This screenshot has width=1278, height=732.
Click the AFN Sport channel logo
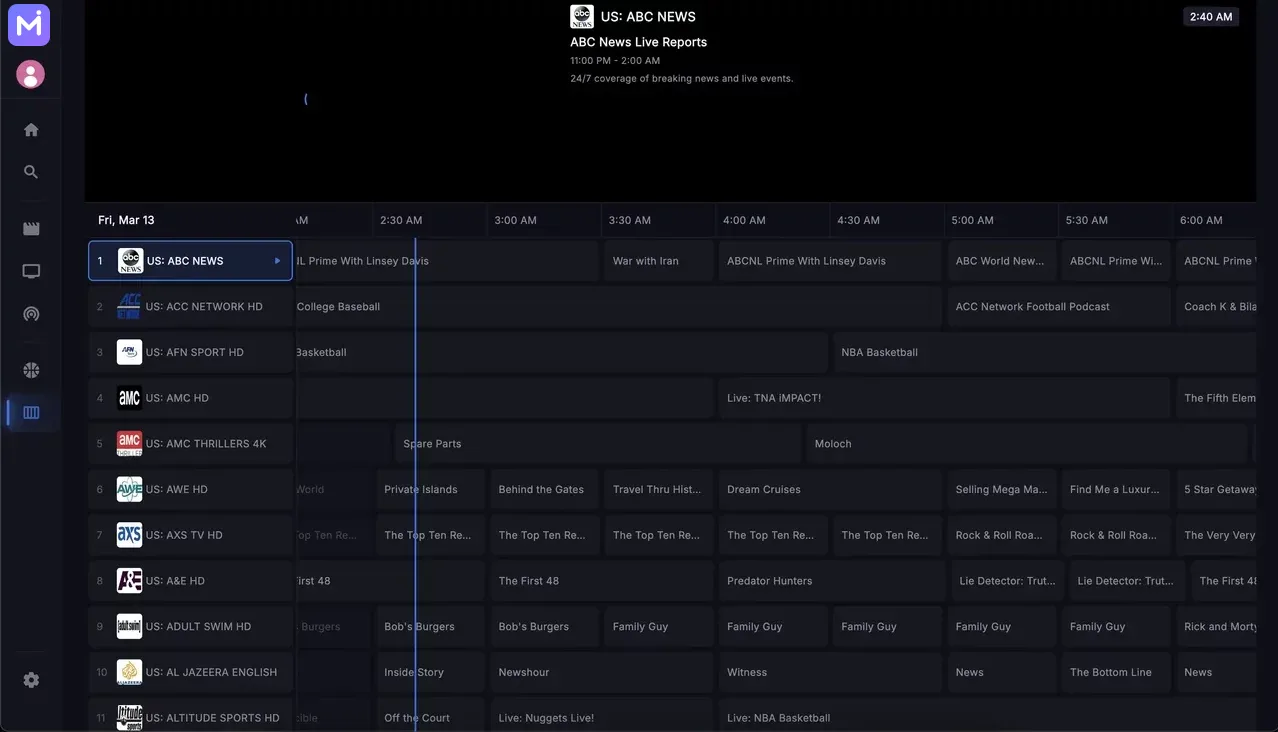[129, 352]
